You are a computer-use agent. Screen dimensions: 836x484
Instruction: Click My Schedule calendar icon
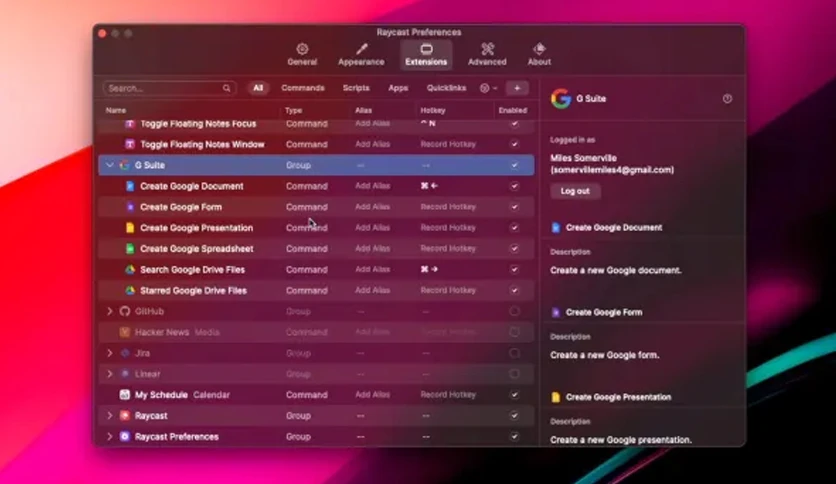[x=125, y=395]
